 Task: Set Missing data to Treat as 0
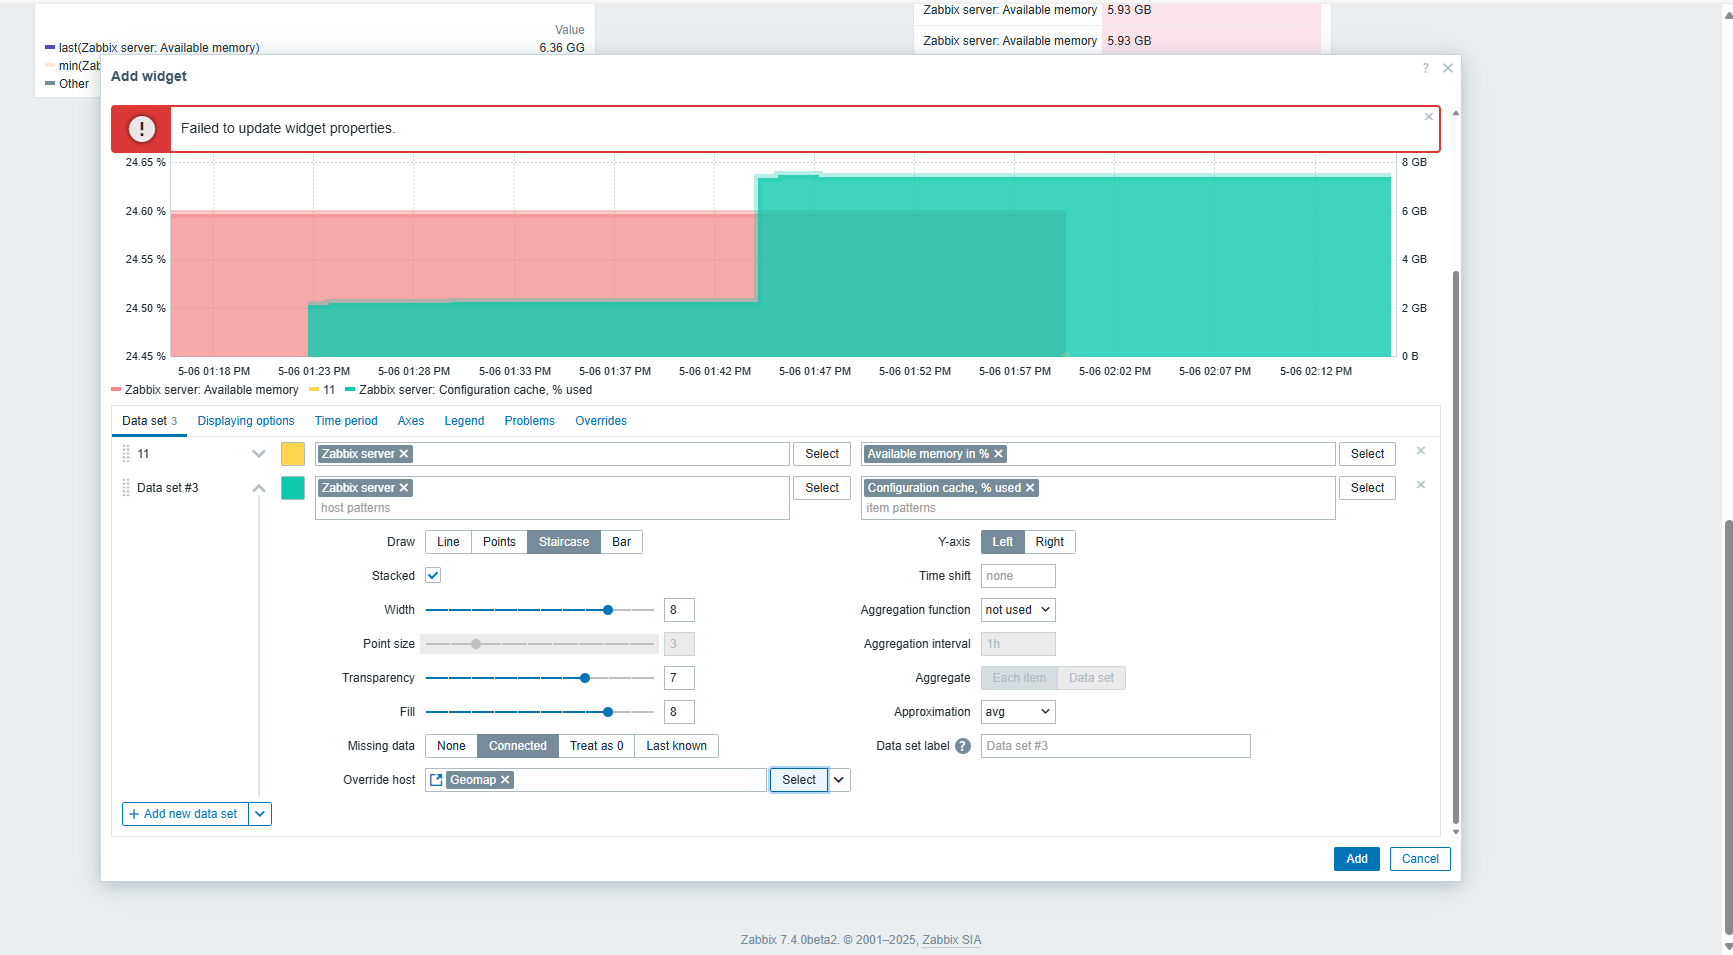tap(596, 746)
